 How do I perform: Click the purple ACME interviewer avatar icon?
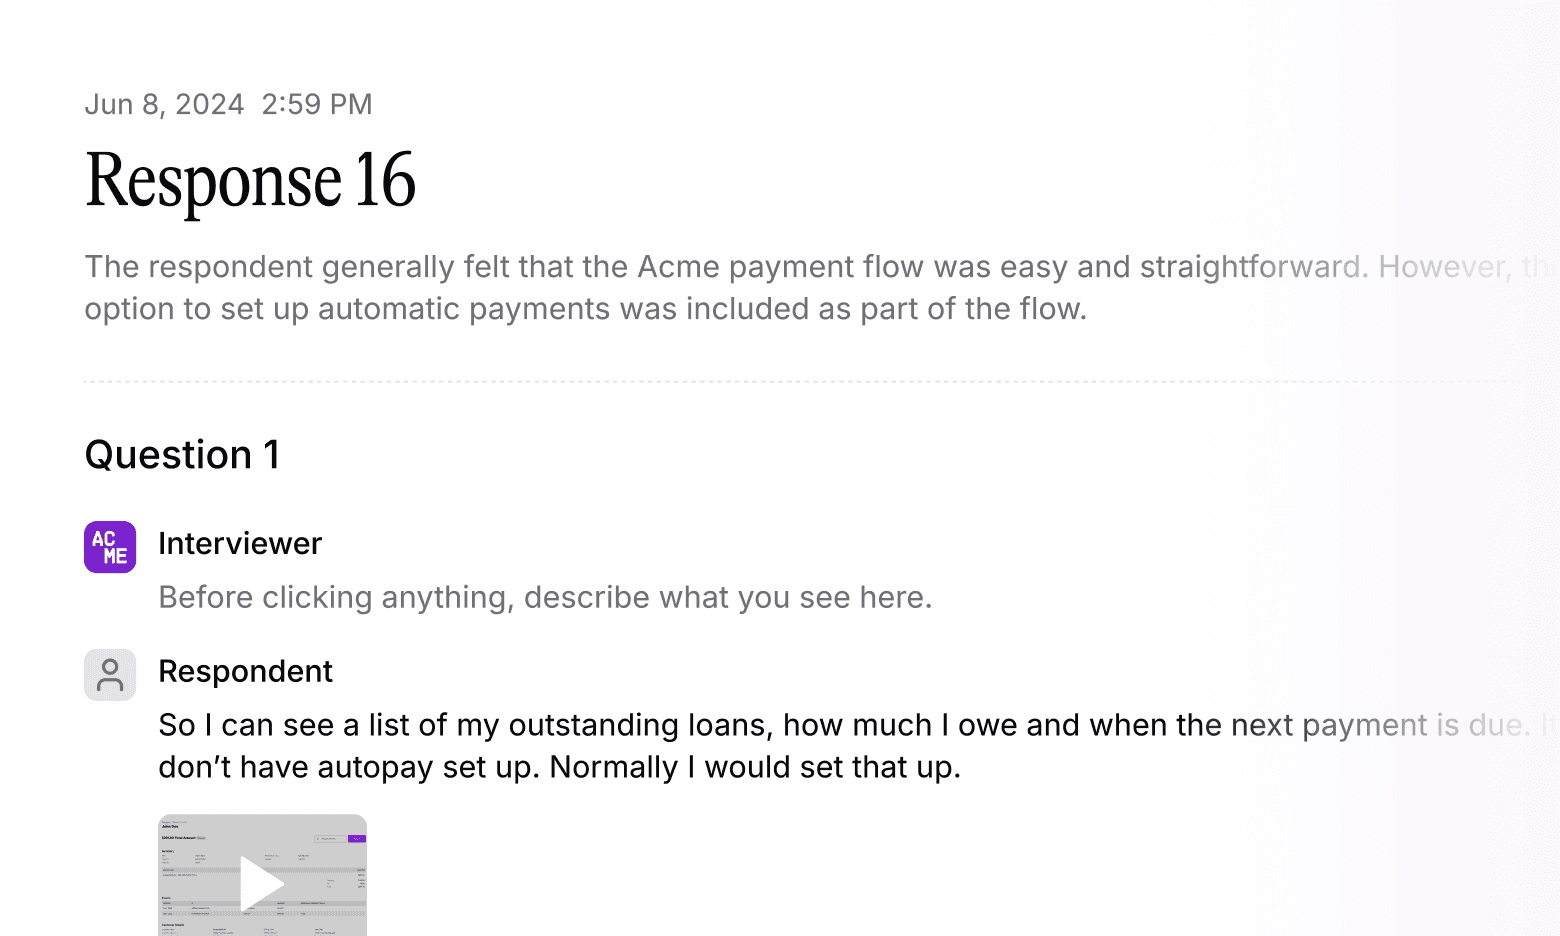coord(109,547)
